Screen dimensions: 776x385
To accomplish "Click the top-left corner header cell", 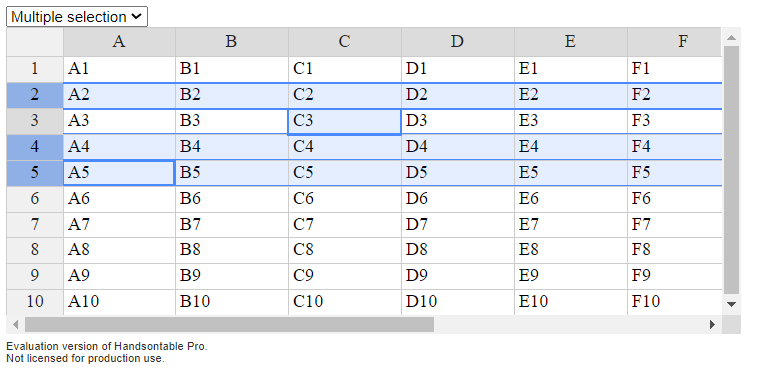I will click(35, 42).
